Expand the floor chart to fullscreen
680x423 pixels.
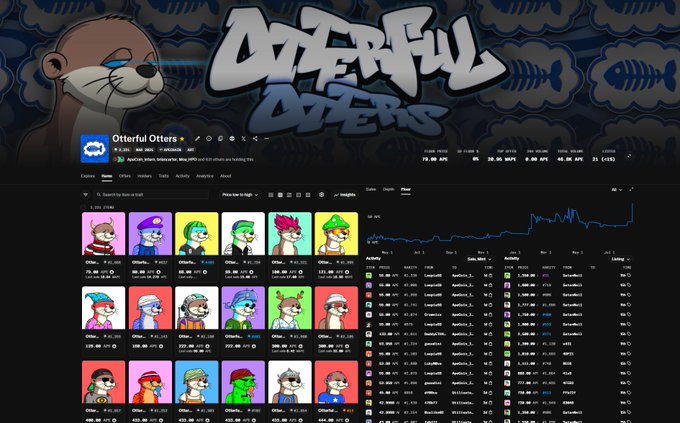coord(631,190)
